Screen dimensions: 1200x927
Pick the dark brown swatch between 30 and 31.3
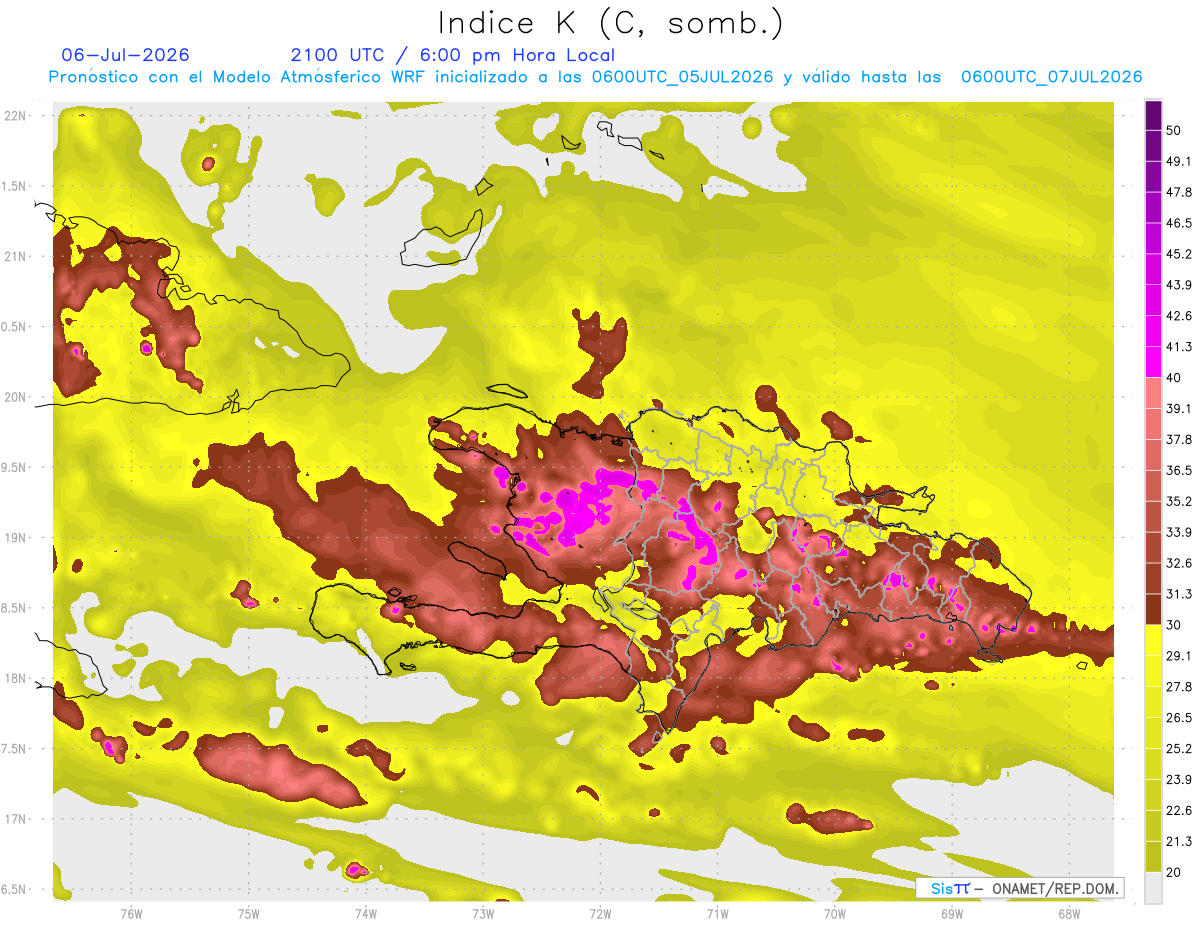(1153, 610)
